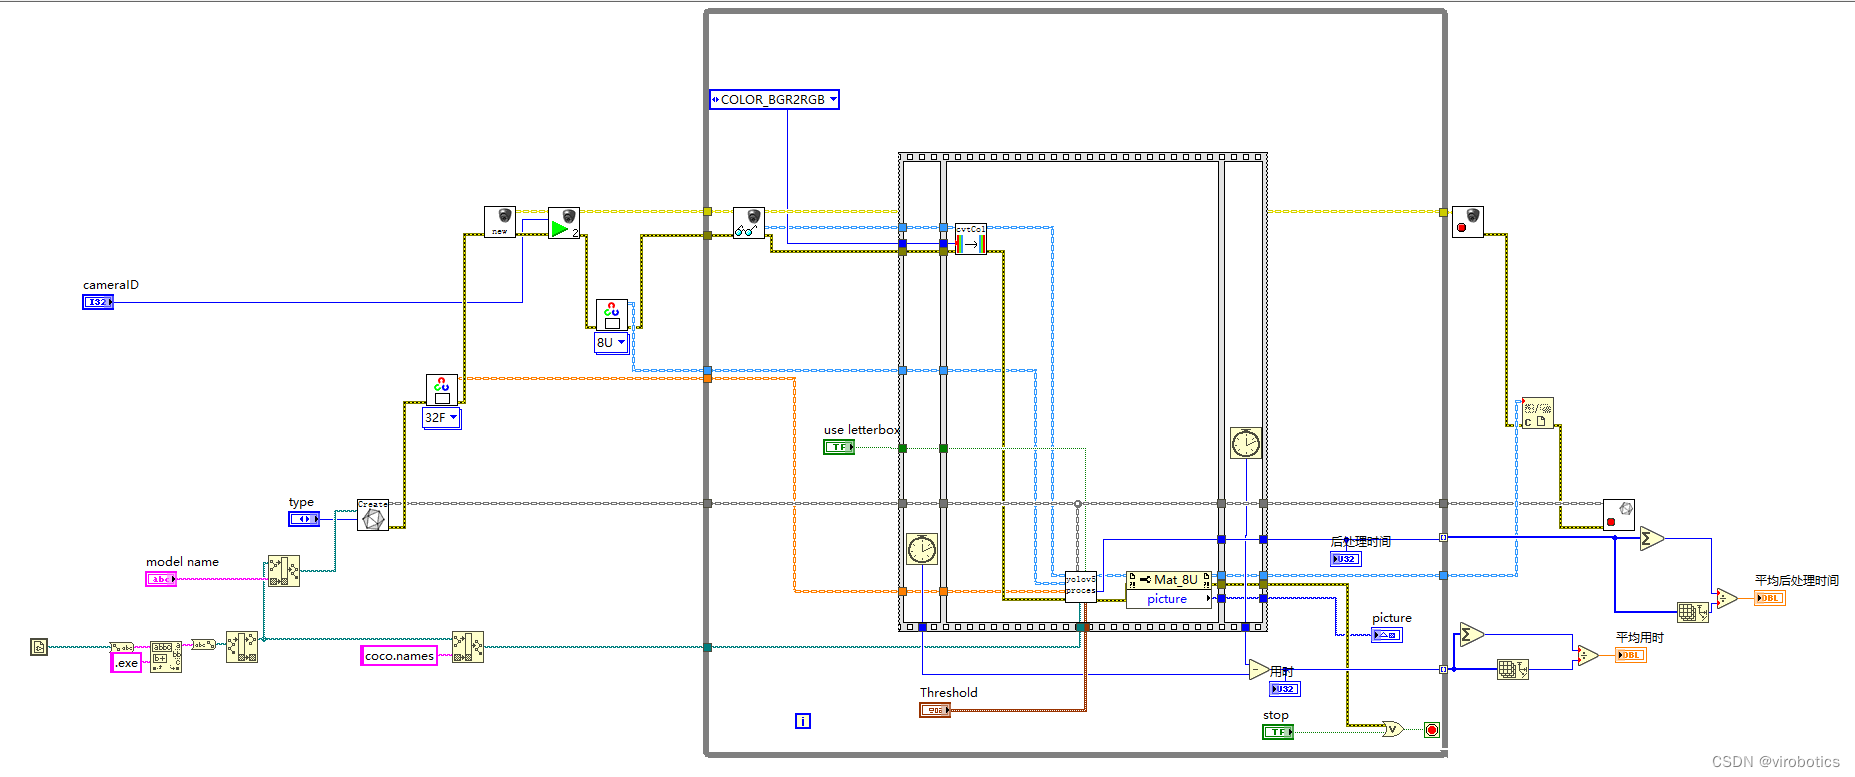The height and width of the screenshot is (777, 1855).
Task: Open the COLOR_BGR2RGB enum constant dropdown
Action: tap(774, 99)
